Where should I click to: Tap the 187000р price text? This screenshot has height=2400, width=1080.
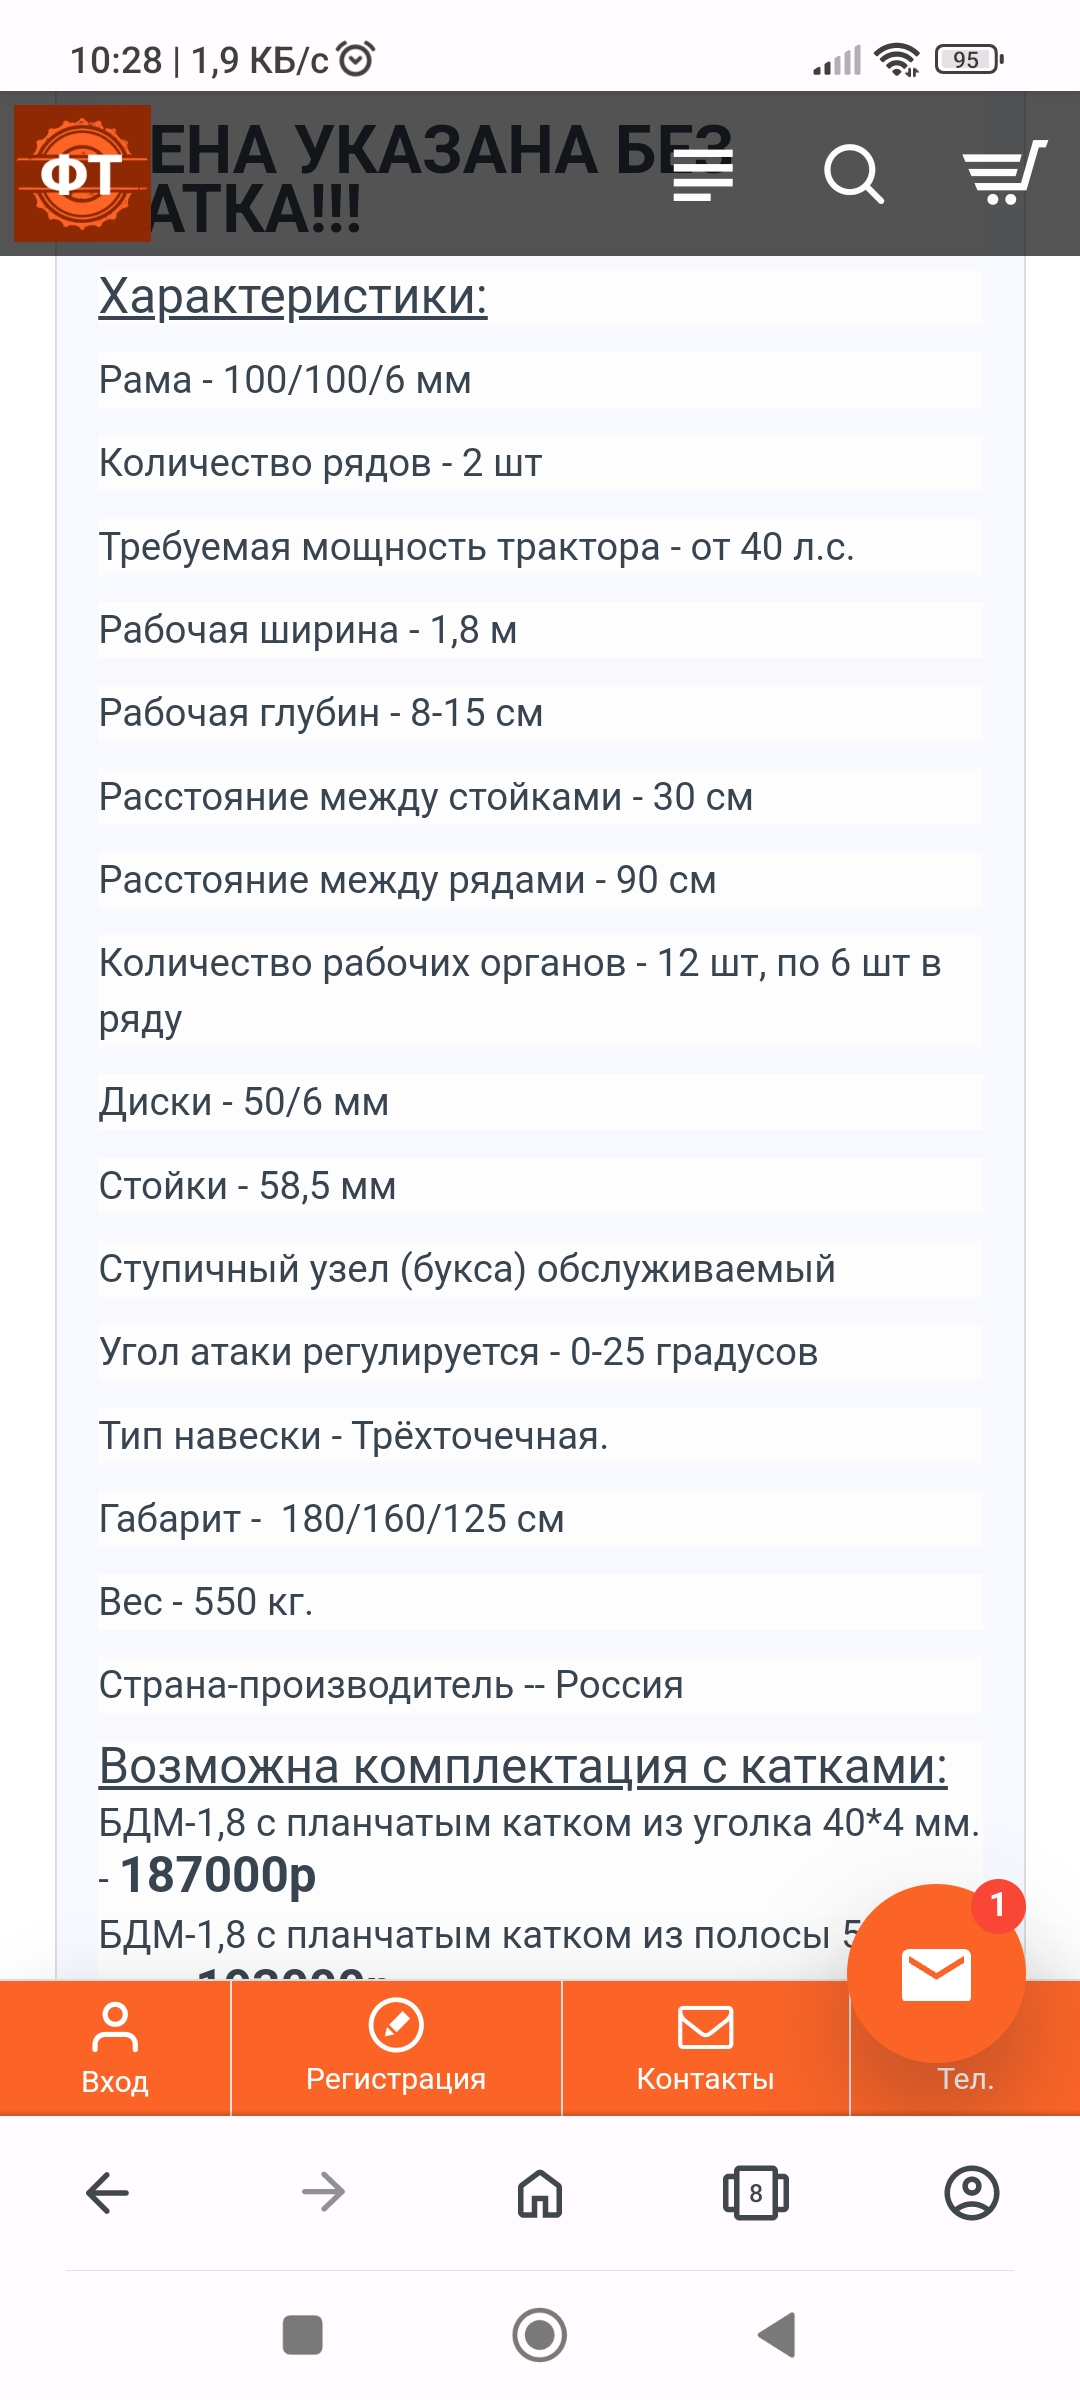[x=218, y=1875]
